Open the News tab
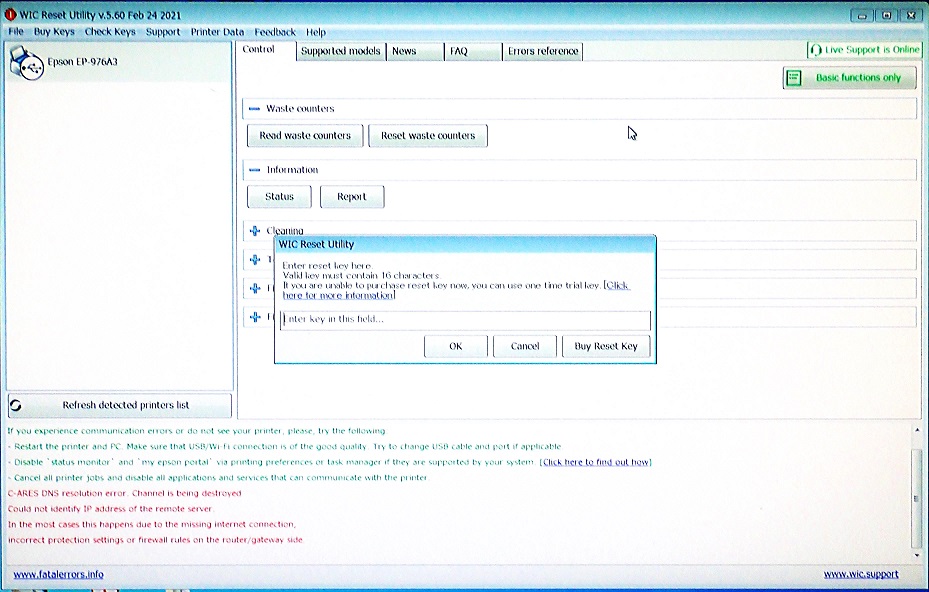 click(414, 51)
